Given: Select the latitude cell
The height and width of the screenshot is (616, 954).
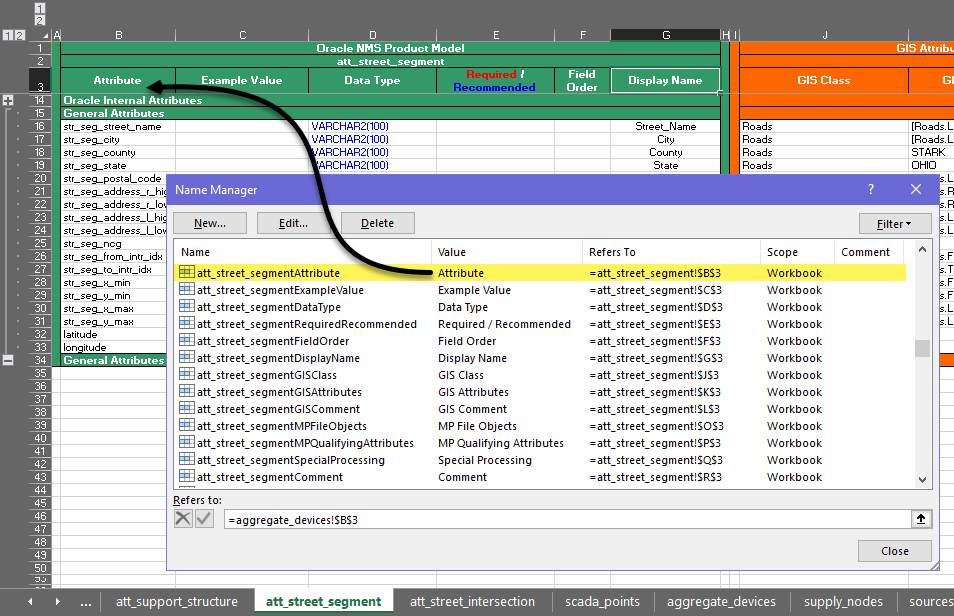Looking at the screenshot, I should pos(114,334).
